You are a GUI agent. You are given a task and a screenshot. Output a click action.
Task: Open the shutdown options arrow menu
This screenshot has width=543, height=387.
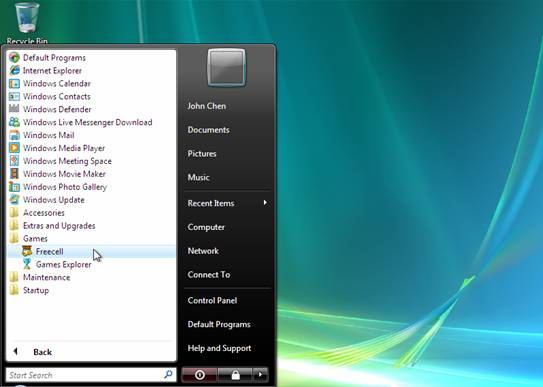click(260, 375)
